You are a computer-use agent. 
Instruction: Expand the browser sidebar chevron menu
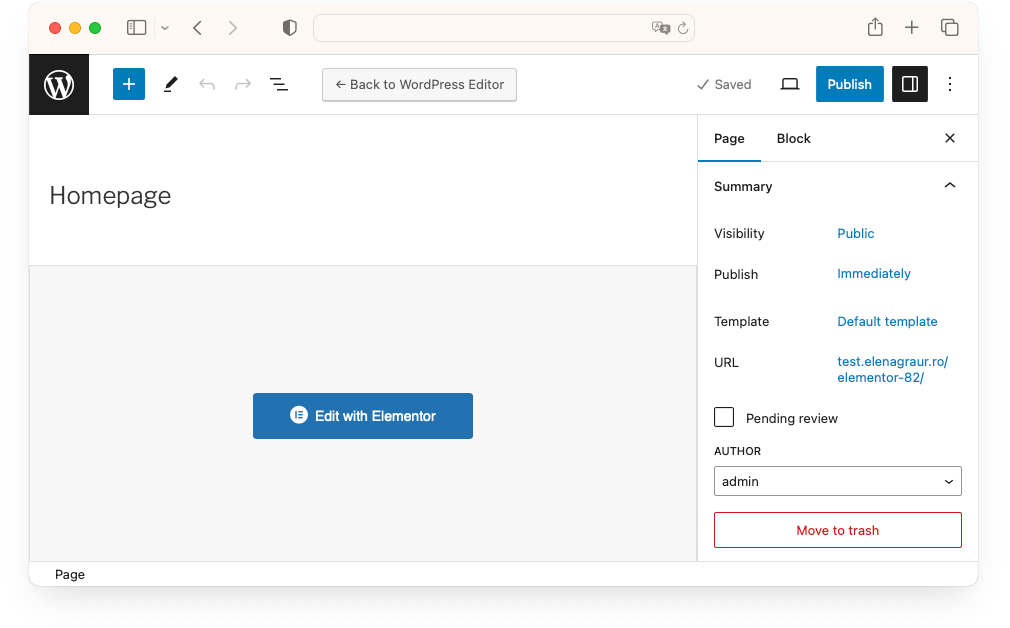[165, 28]
